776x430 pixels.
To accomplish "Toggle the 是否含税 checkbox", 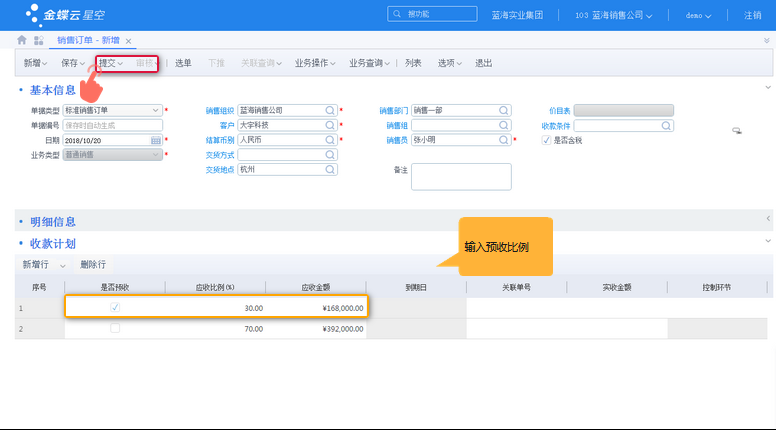I will 546,140.
